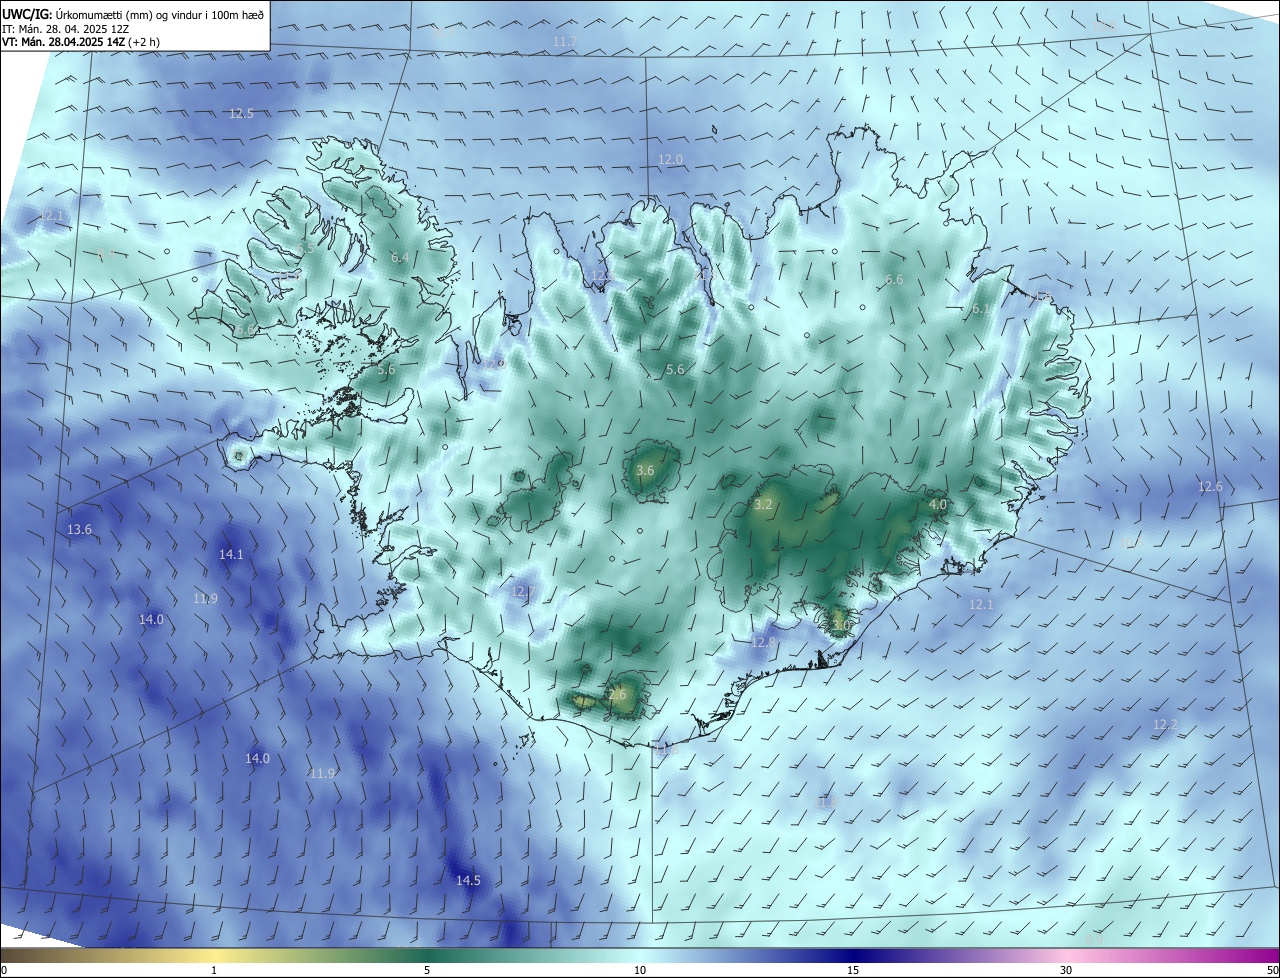Click the 3.6 value label on the glacier

645,470
